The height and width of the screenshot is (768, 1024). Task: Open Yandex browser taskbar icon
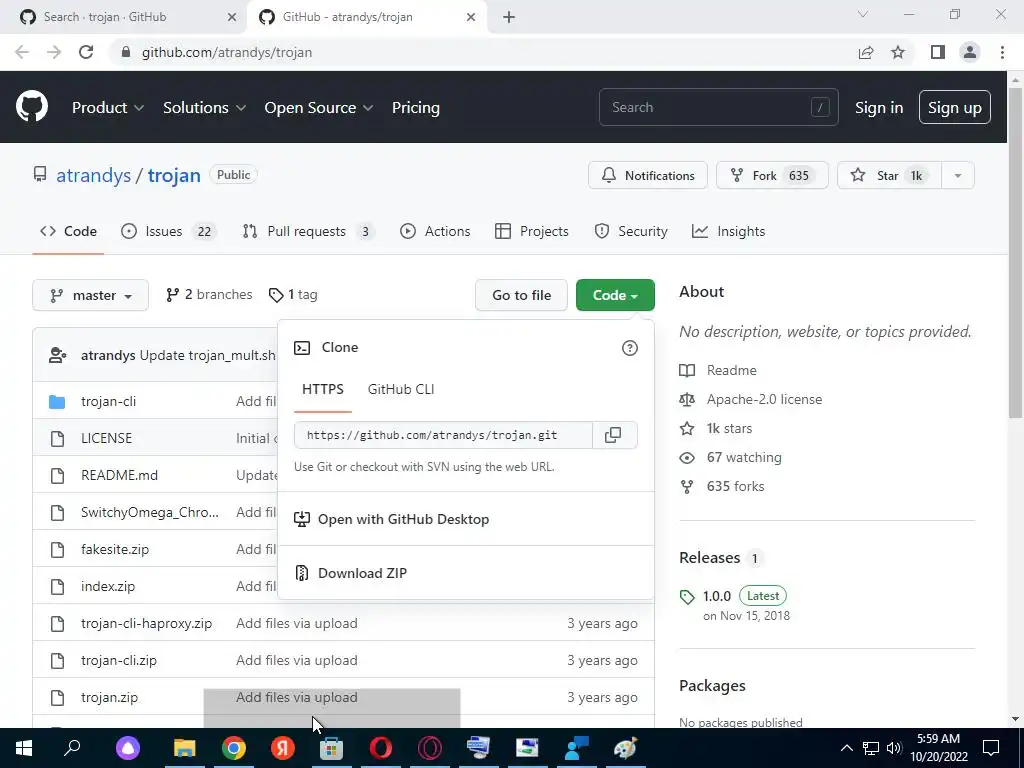[x=282, y=748]
